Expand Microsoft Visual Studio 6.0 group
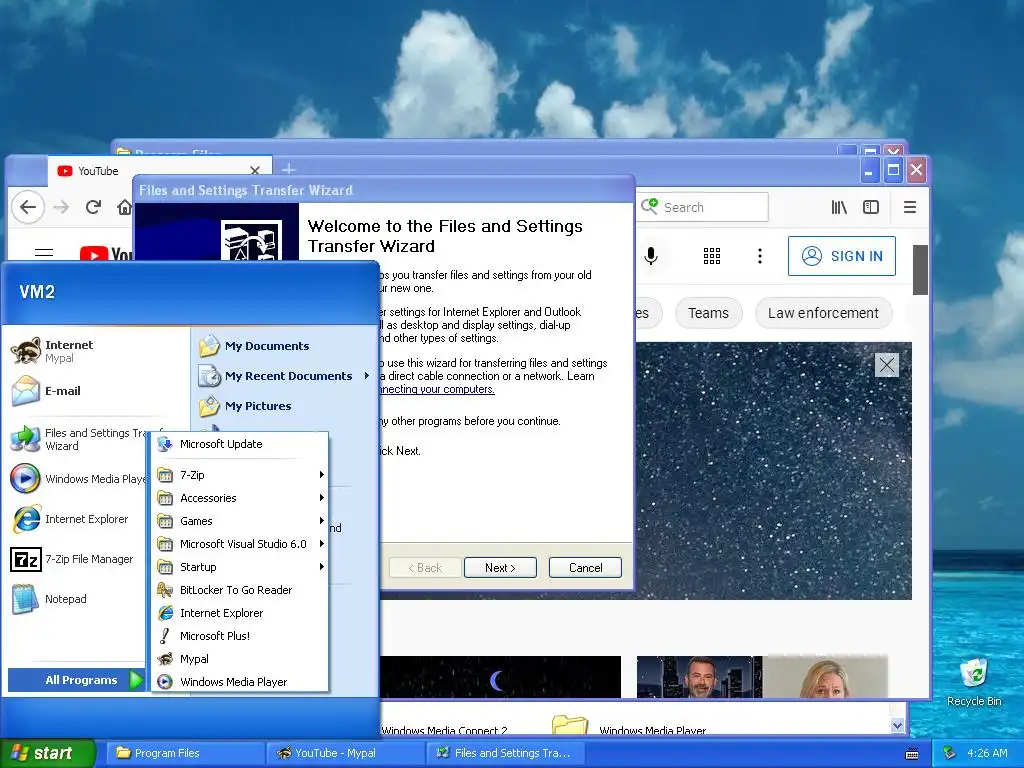1024x768 pixels. click(240, 544)
